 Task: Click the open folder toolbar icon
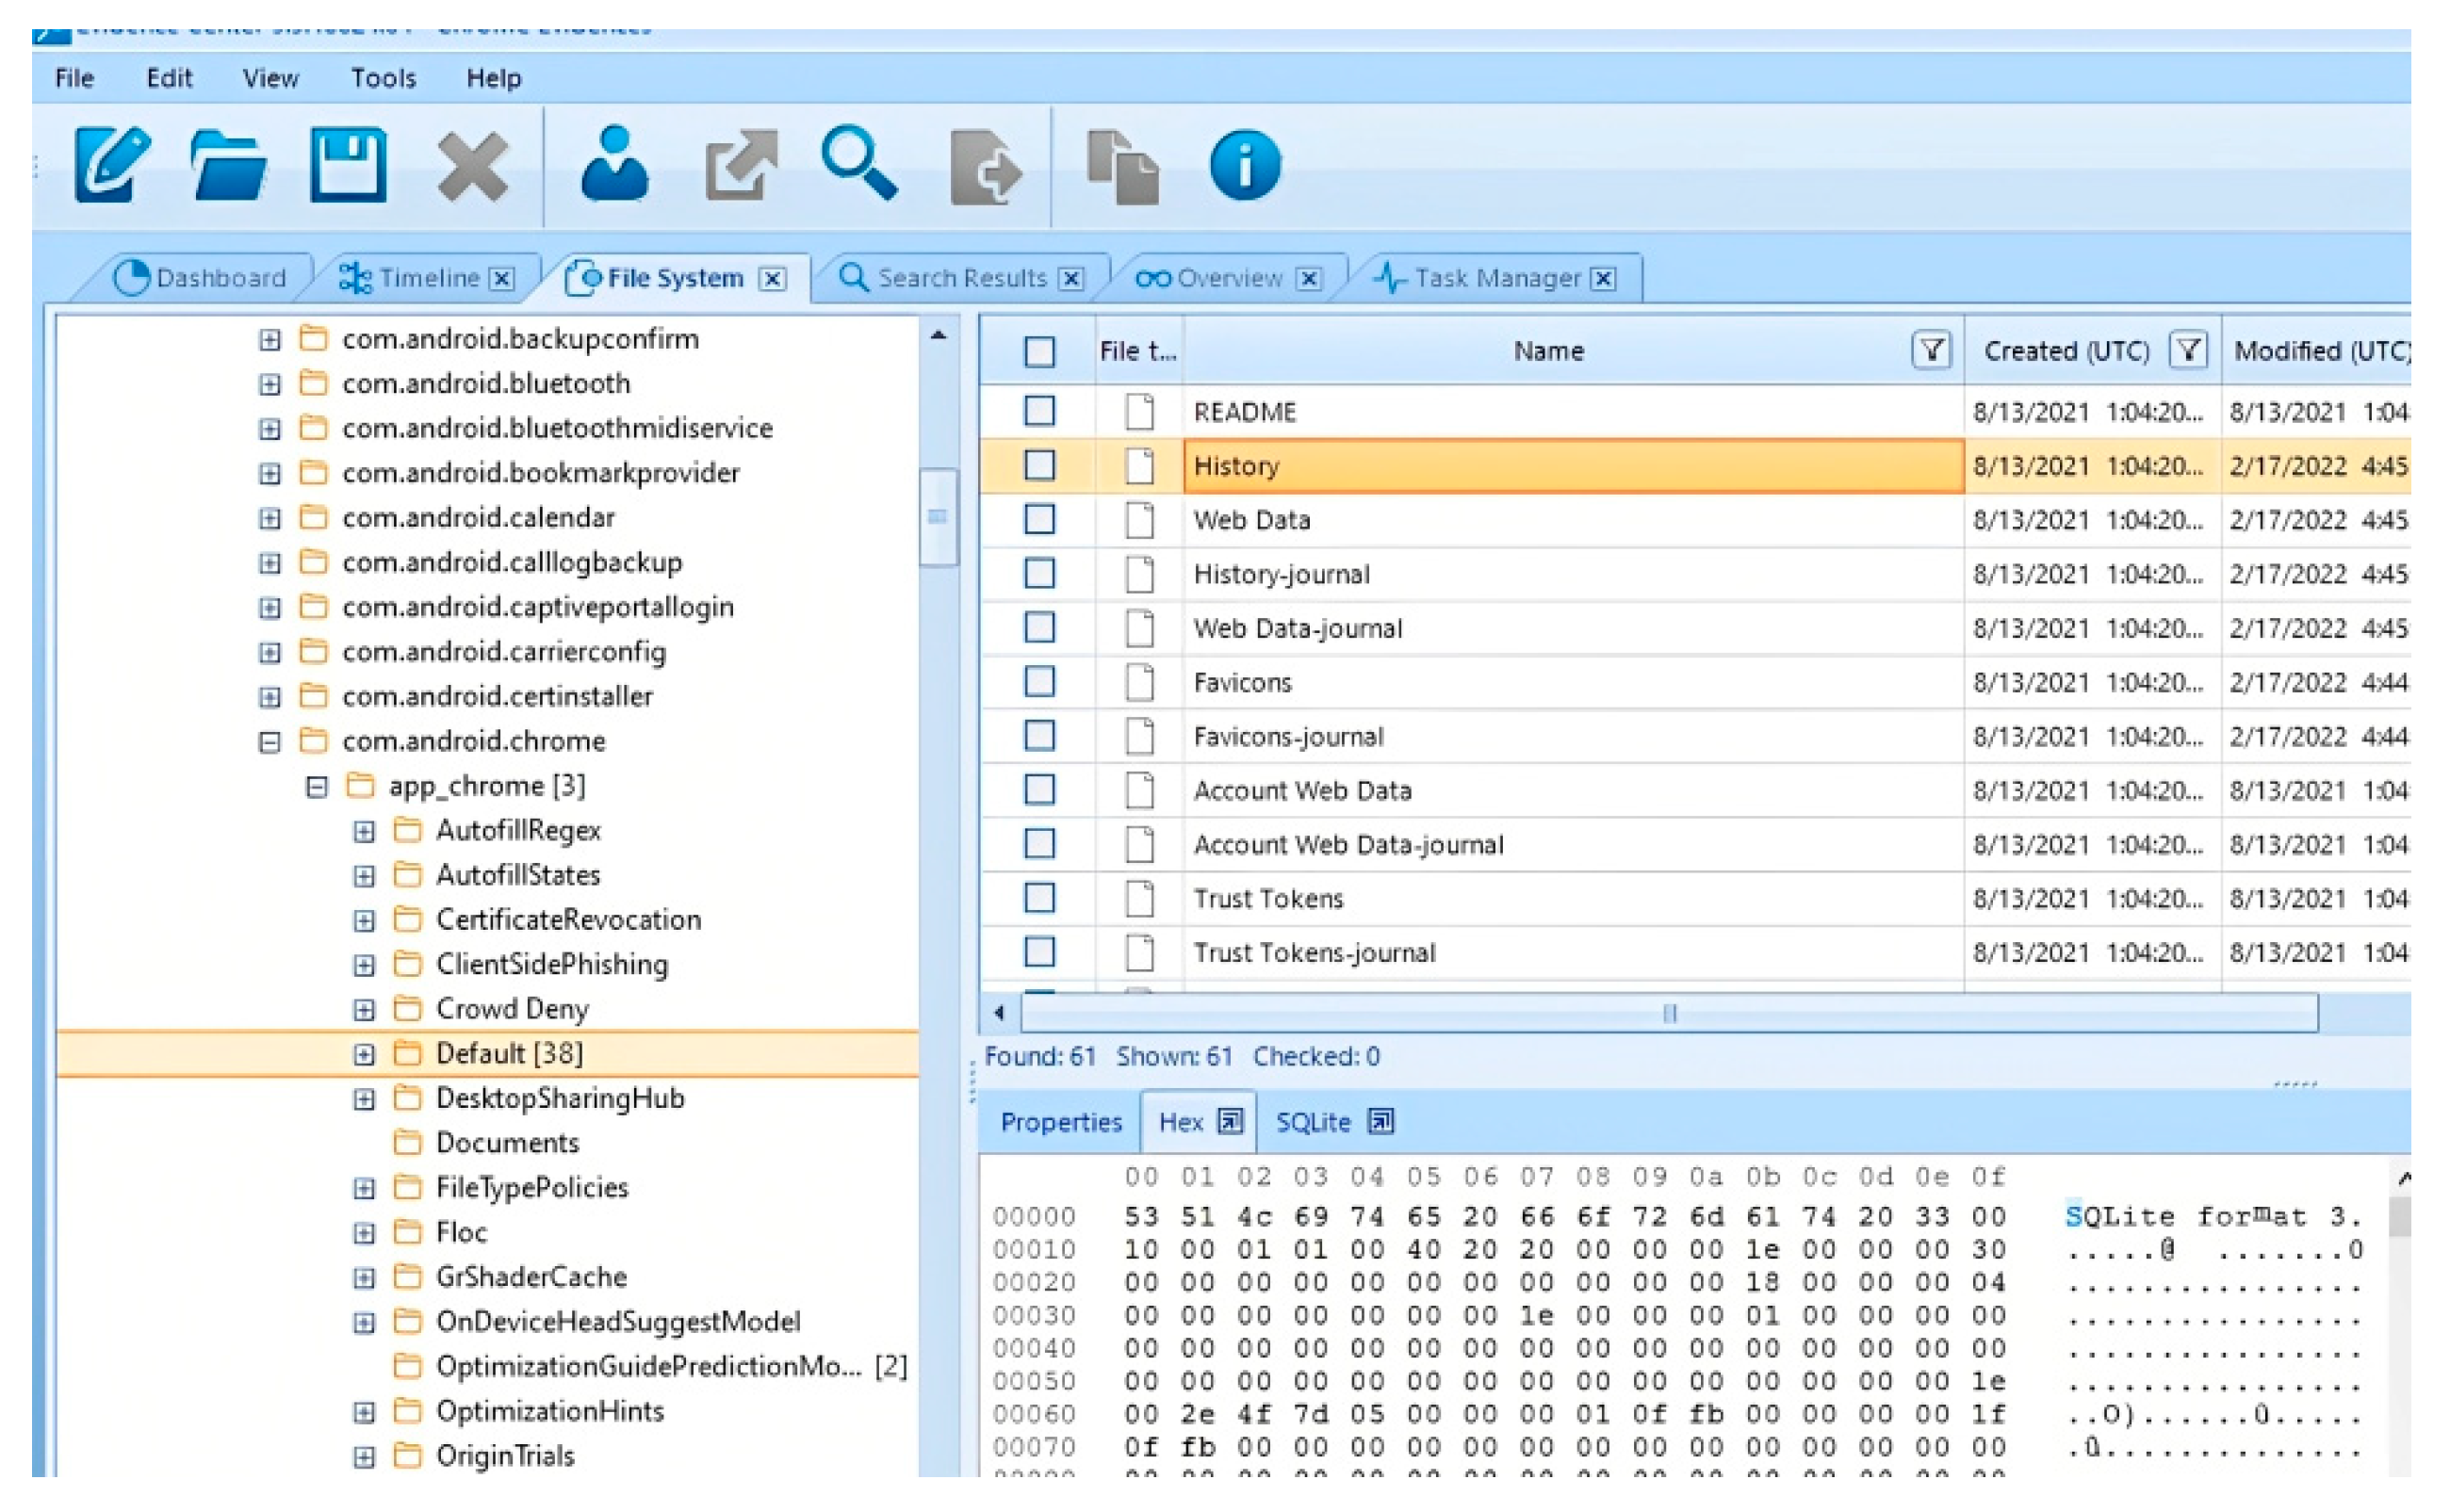click(229, 165)
